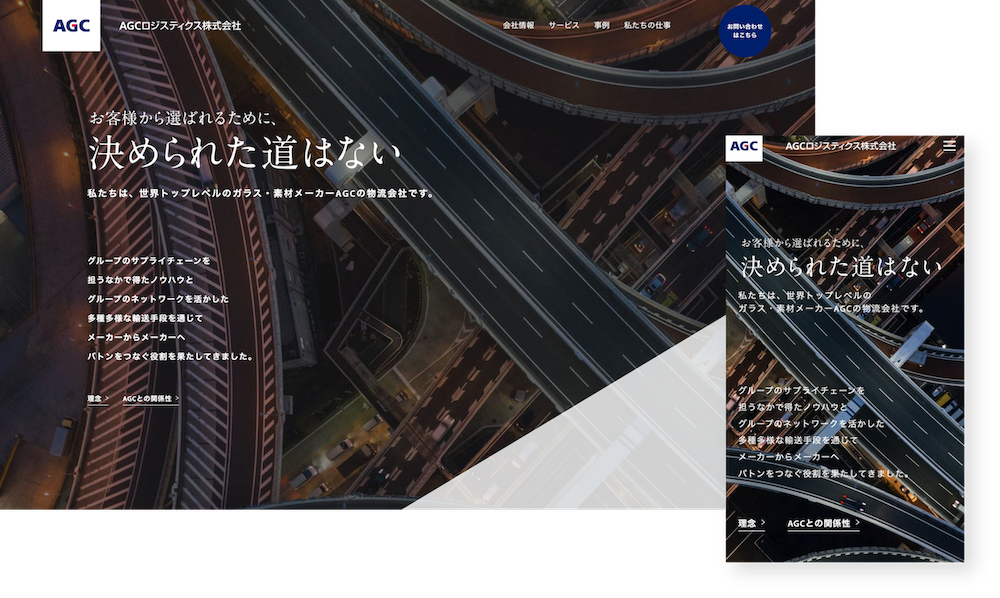Viewport: 1000px width, 598px height.
Task: Open the hamburger menu in mobile view
Action: tap(949, 146)
